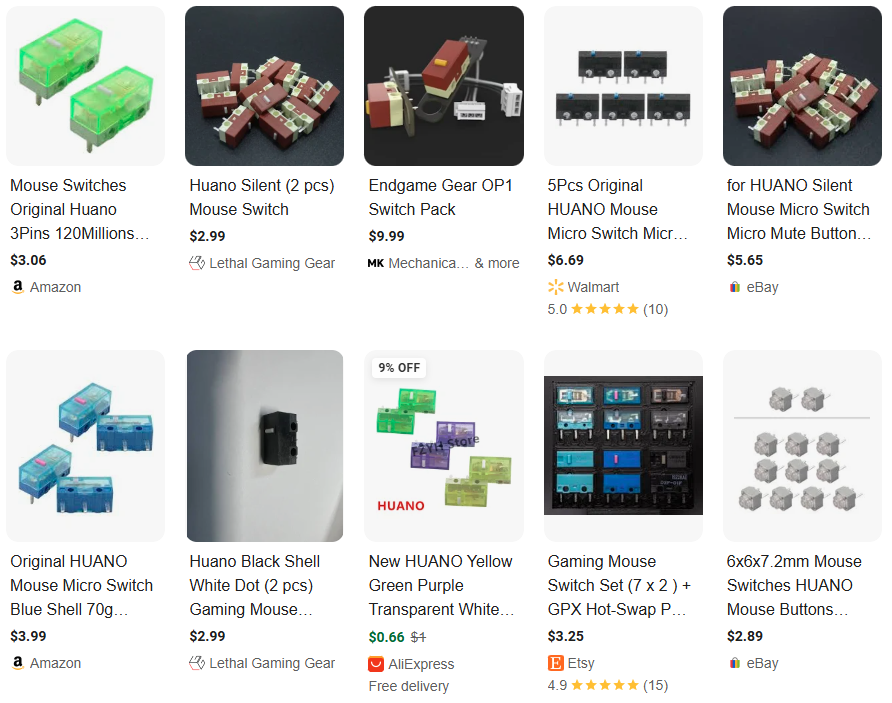Viewport: 892px width, 703px height.
Task: Open the Huano Black Shell product photo
Action: (x=265, y=445)
